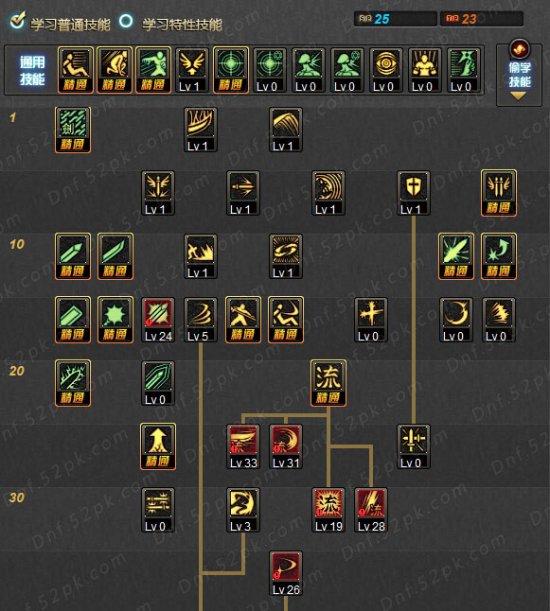Click the Lv 26 crescent skill icon
Screen dimensions: 550x611
tap(286, 573)
